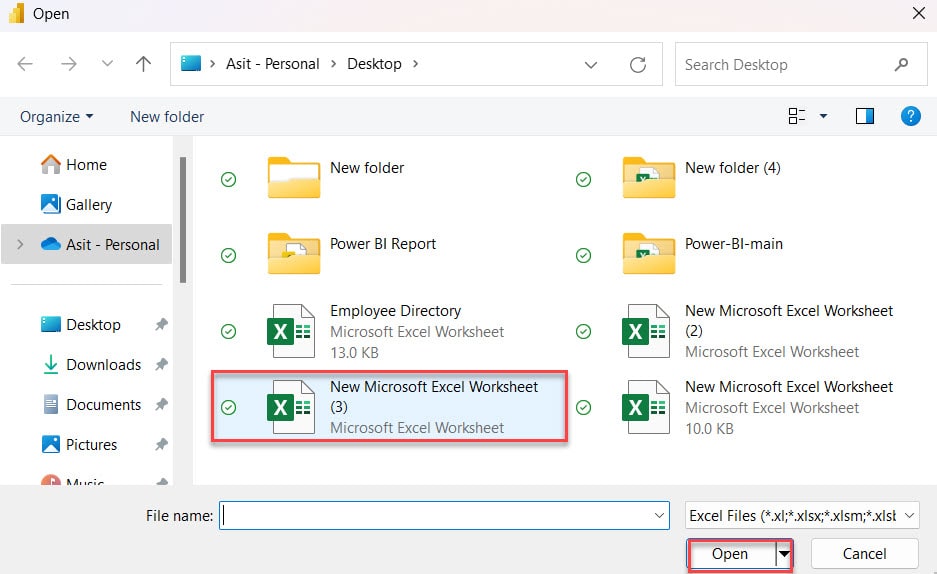Create a New folder
The height and width of the screenshot is (574, 937).
point(167,116)
